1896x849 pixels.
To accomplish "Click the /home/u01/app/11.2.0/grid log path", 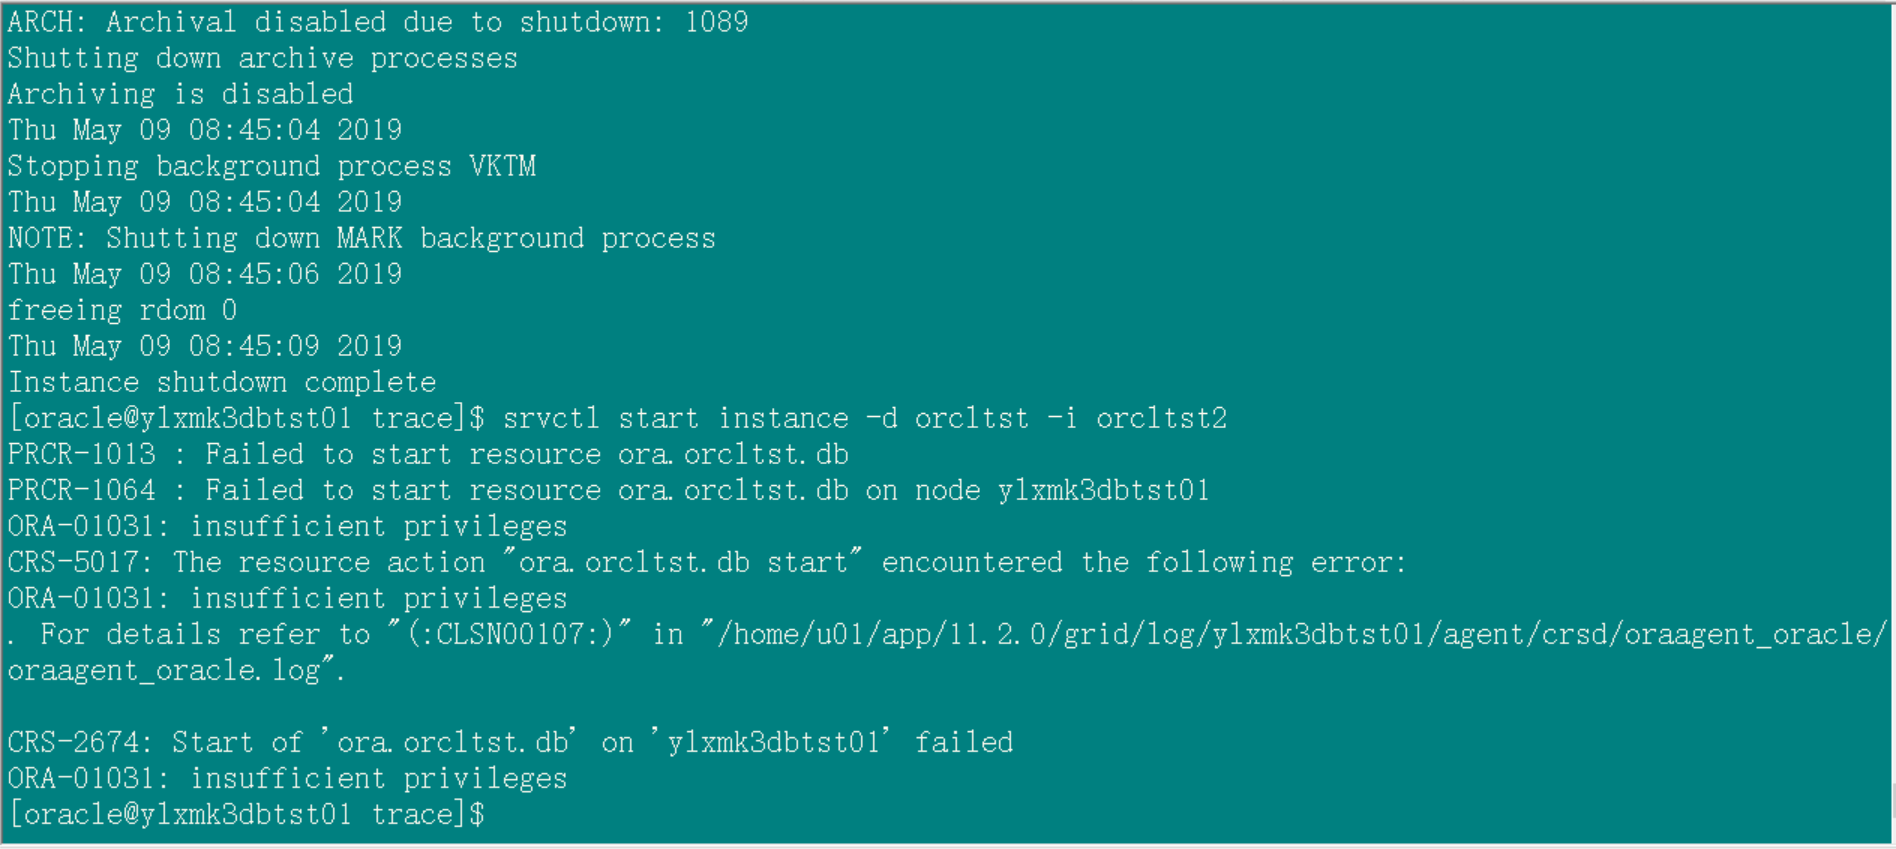I will [1290, 634].
